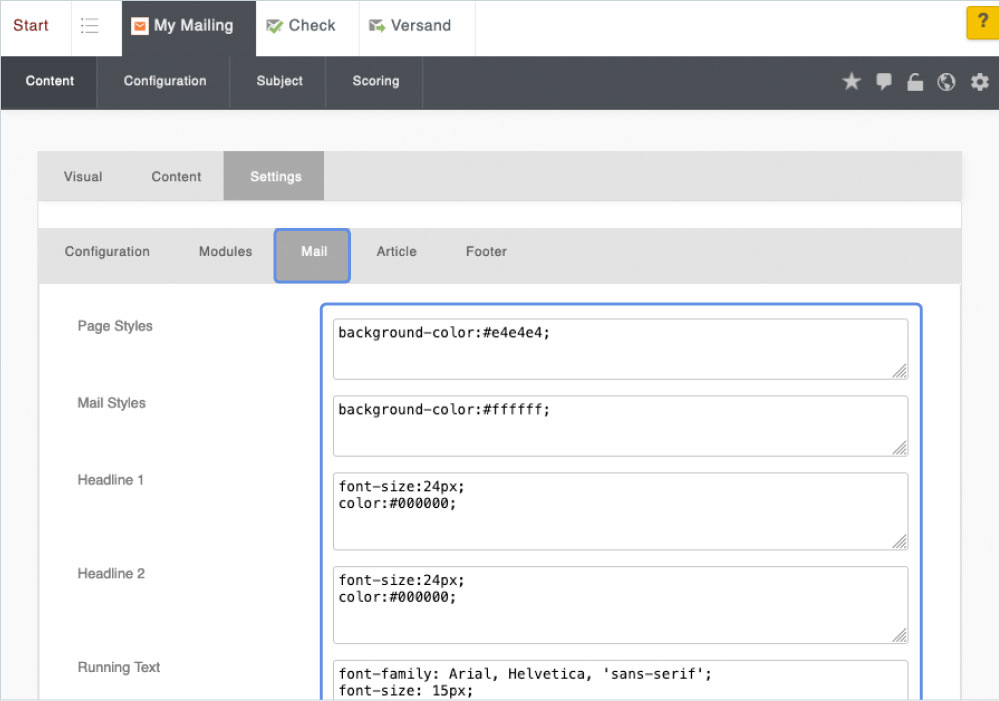1000x701 pixels.
Task: Click the Versand send icon
Action: [x=377, y=26]
